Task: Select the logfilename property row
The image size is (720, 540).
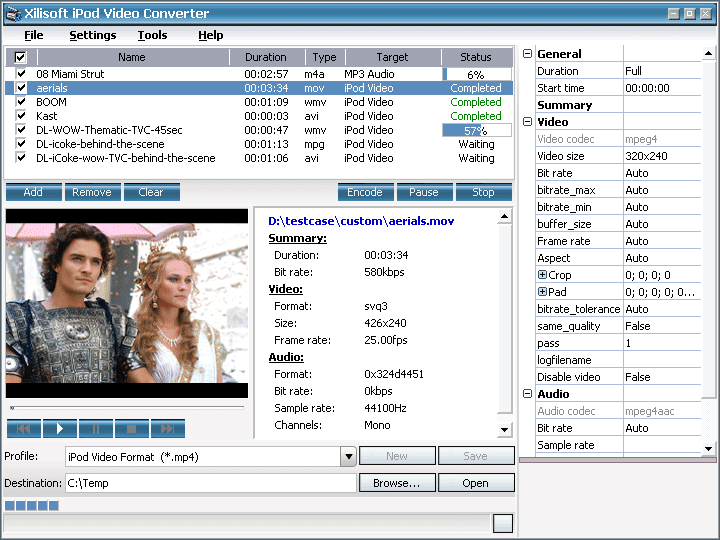Action: point(619,360)
